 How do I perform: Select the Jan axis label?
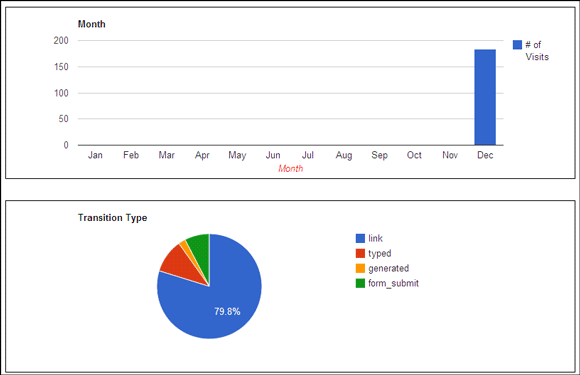95,155
